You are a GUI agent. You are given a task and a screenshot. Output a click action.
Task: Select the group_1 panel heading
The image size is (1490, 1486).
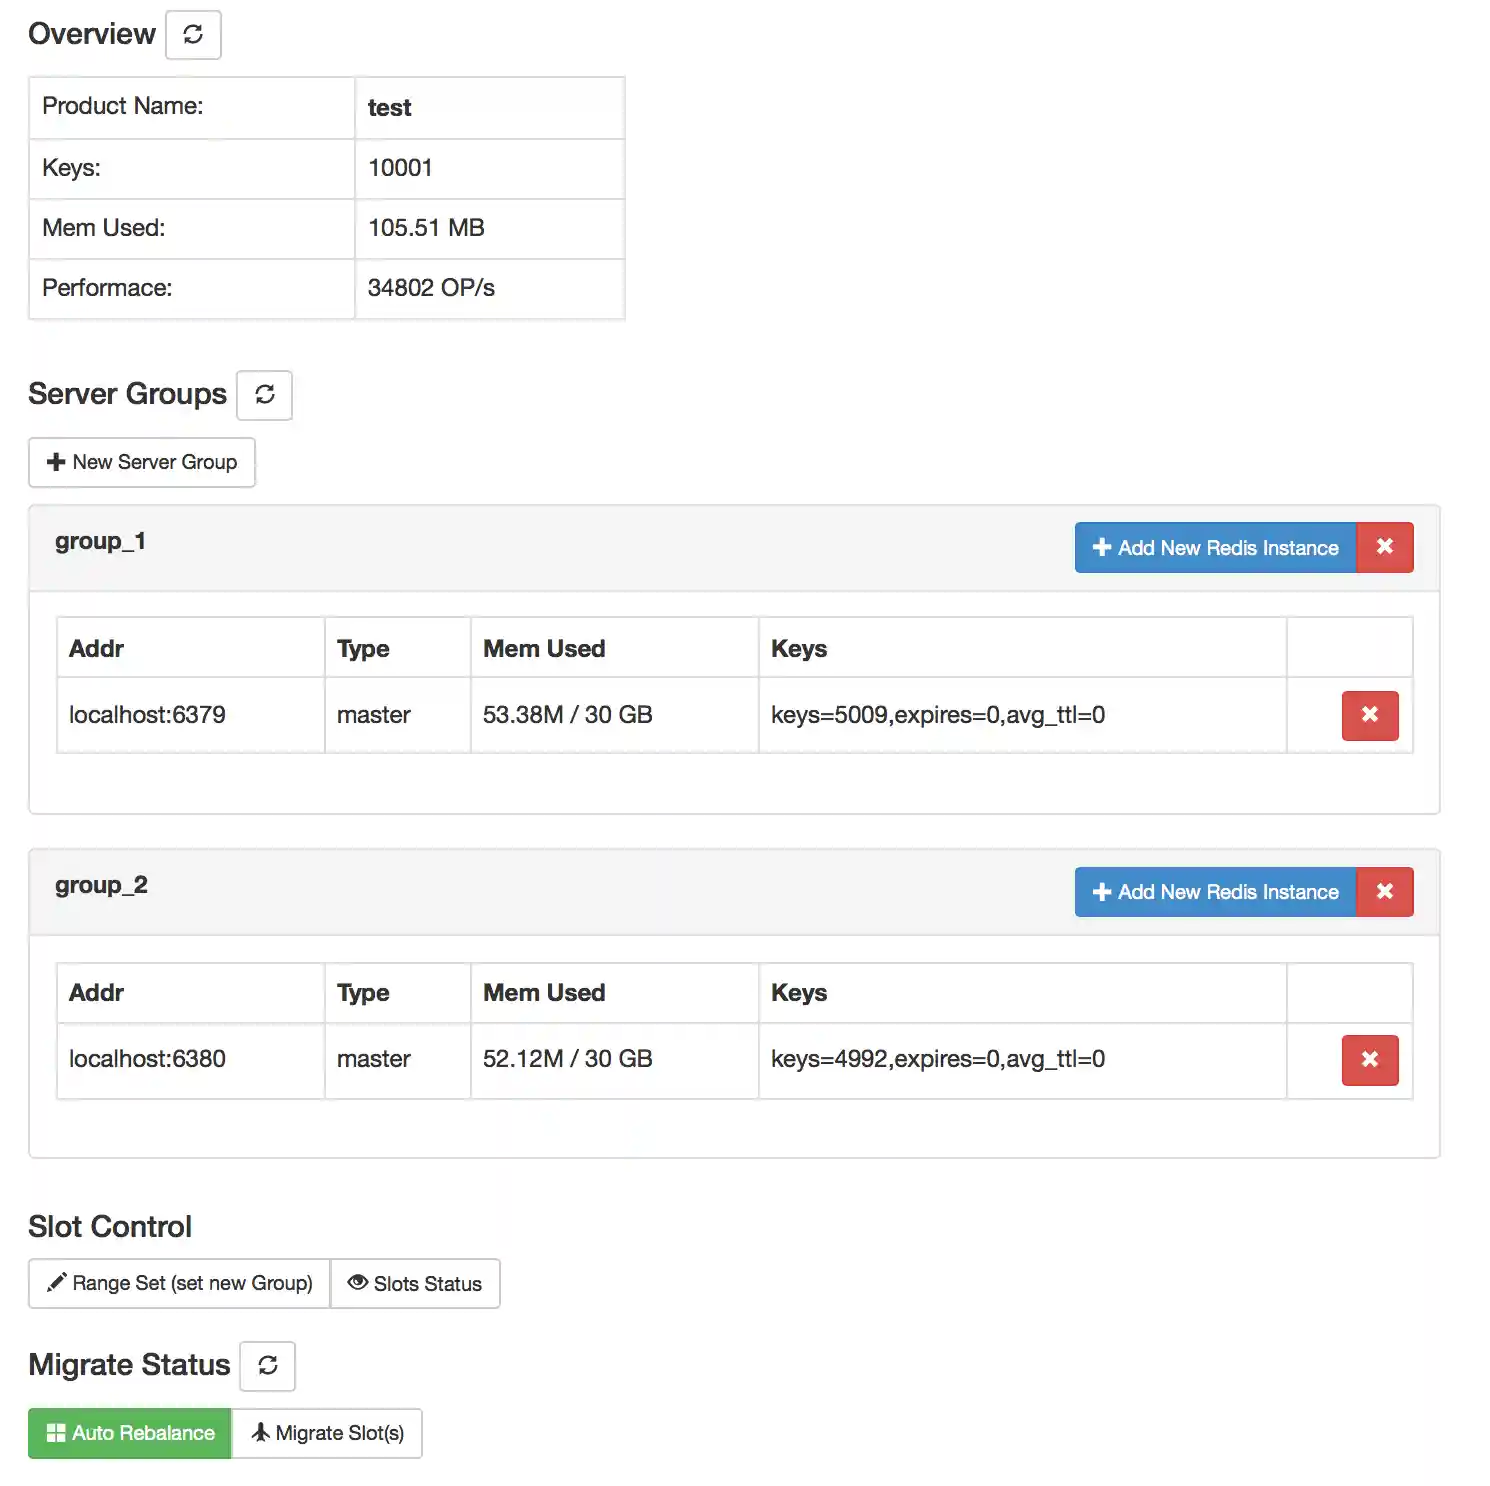pyautogui.click(x=100, y=542)
